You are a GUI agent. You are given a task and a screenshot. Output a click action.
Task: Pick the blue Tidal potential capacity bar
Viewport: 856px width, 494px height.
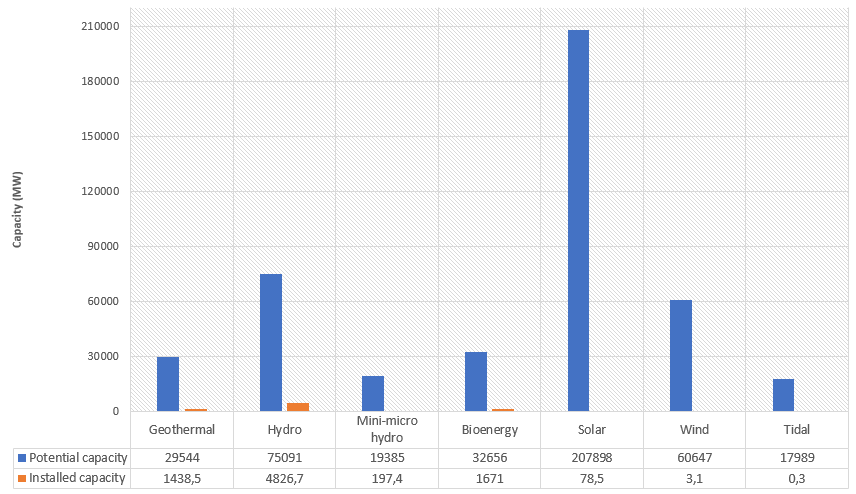point(783,395)
